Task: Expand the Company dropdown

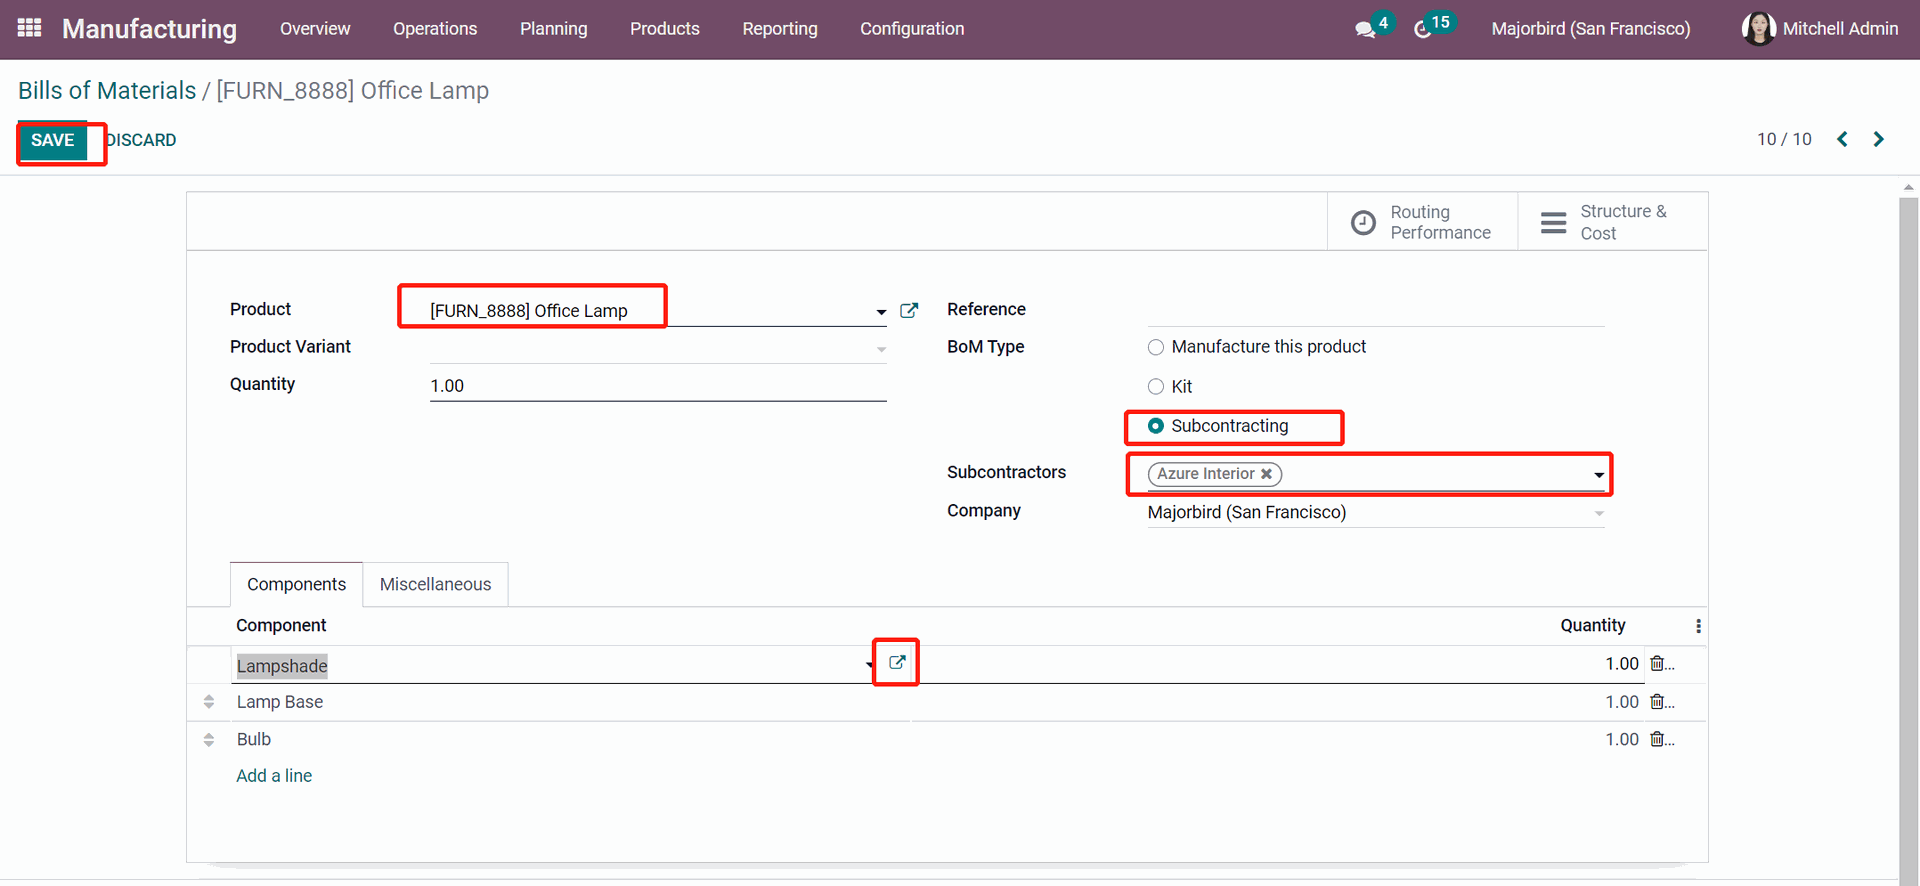Action: click(1599, 513)
